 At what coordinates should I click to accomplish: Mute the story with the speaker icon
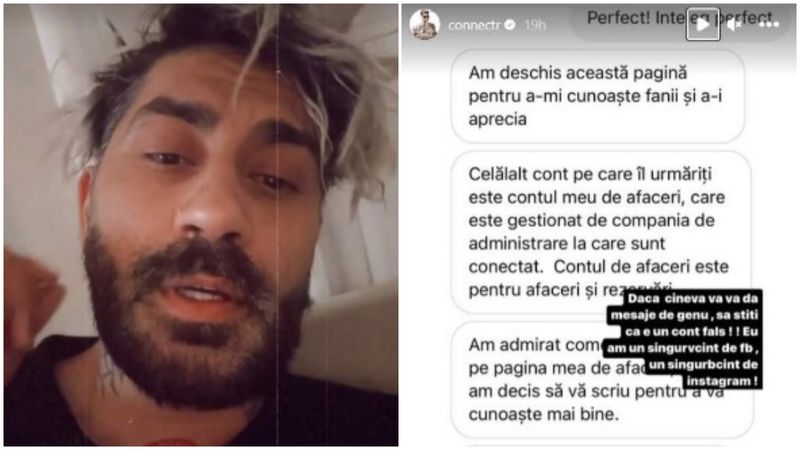(x=734, y=24)
